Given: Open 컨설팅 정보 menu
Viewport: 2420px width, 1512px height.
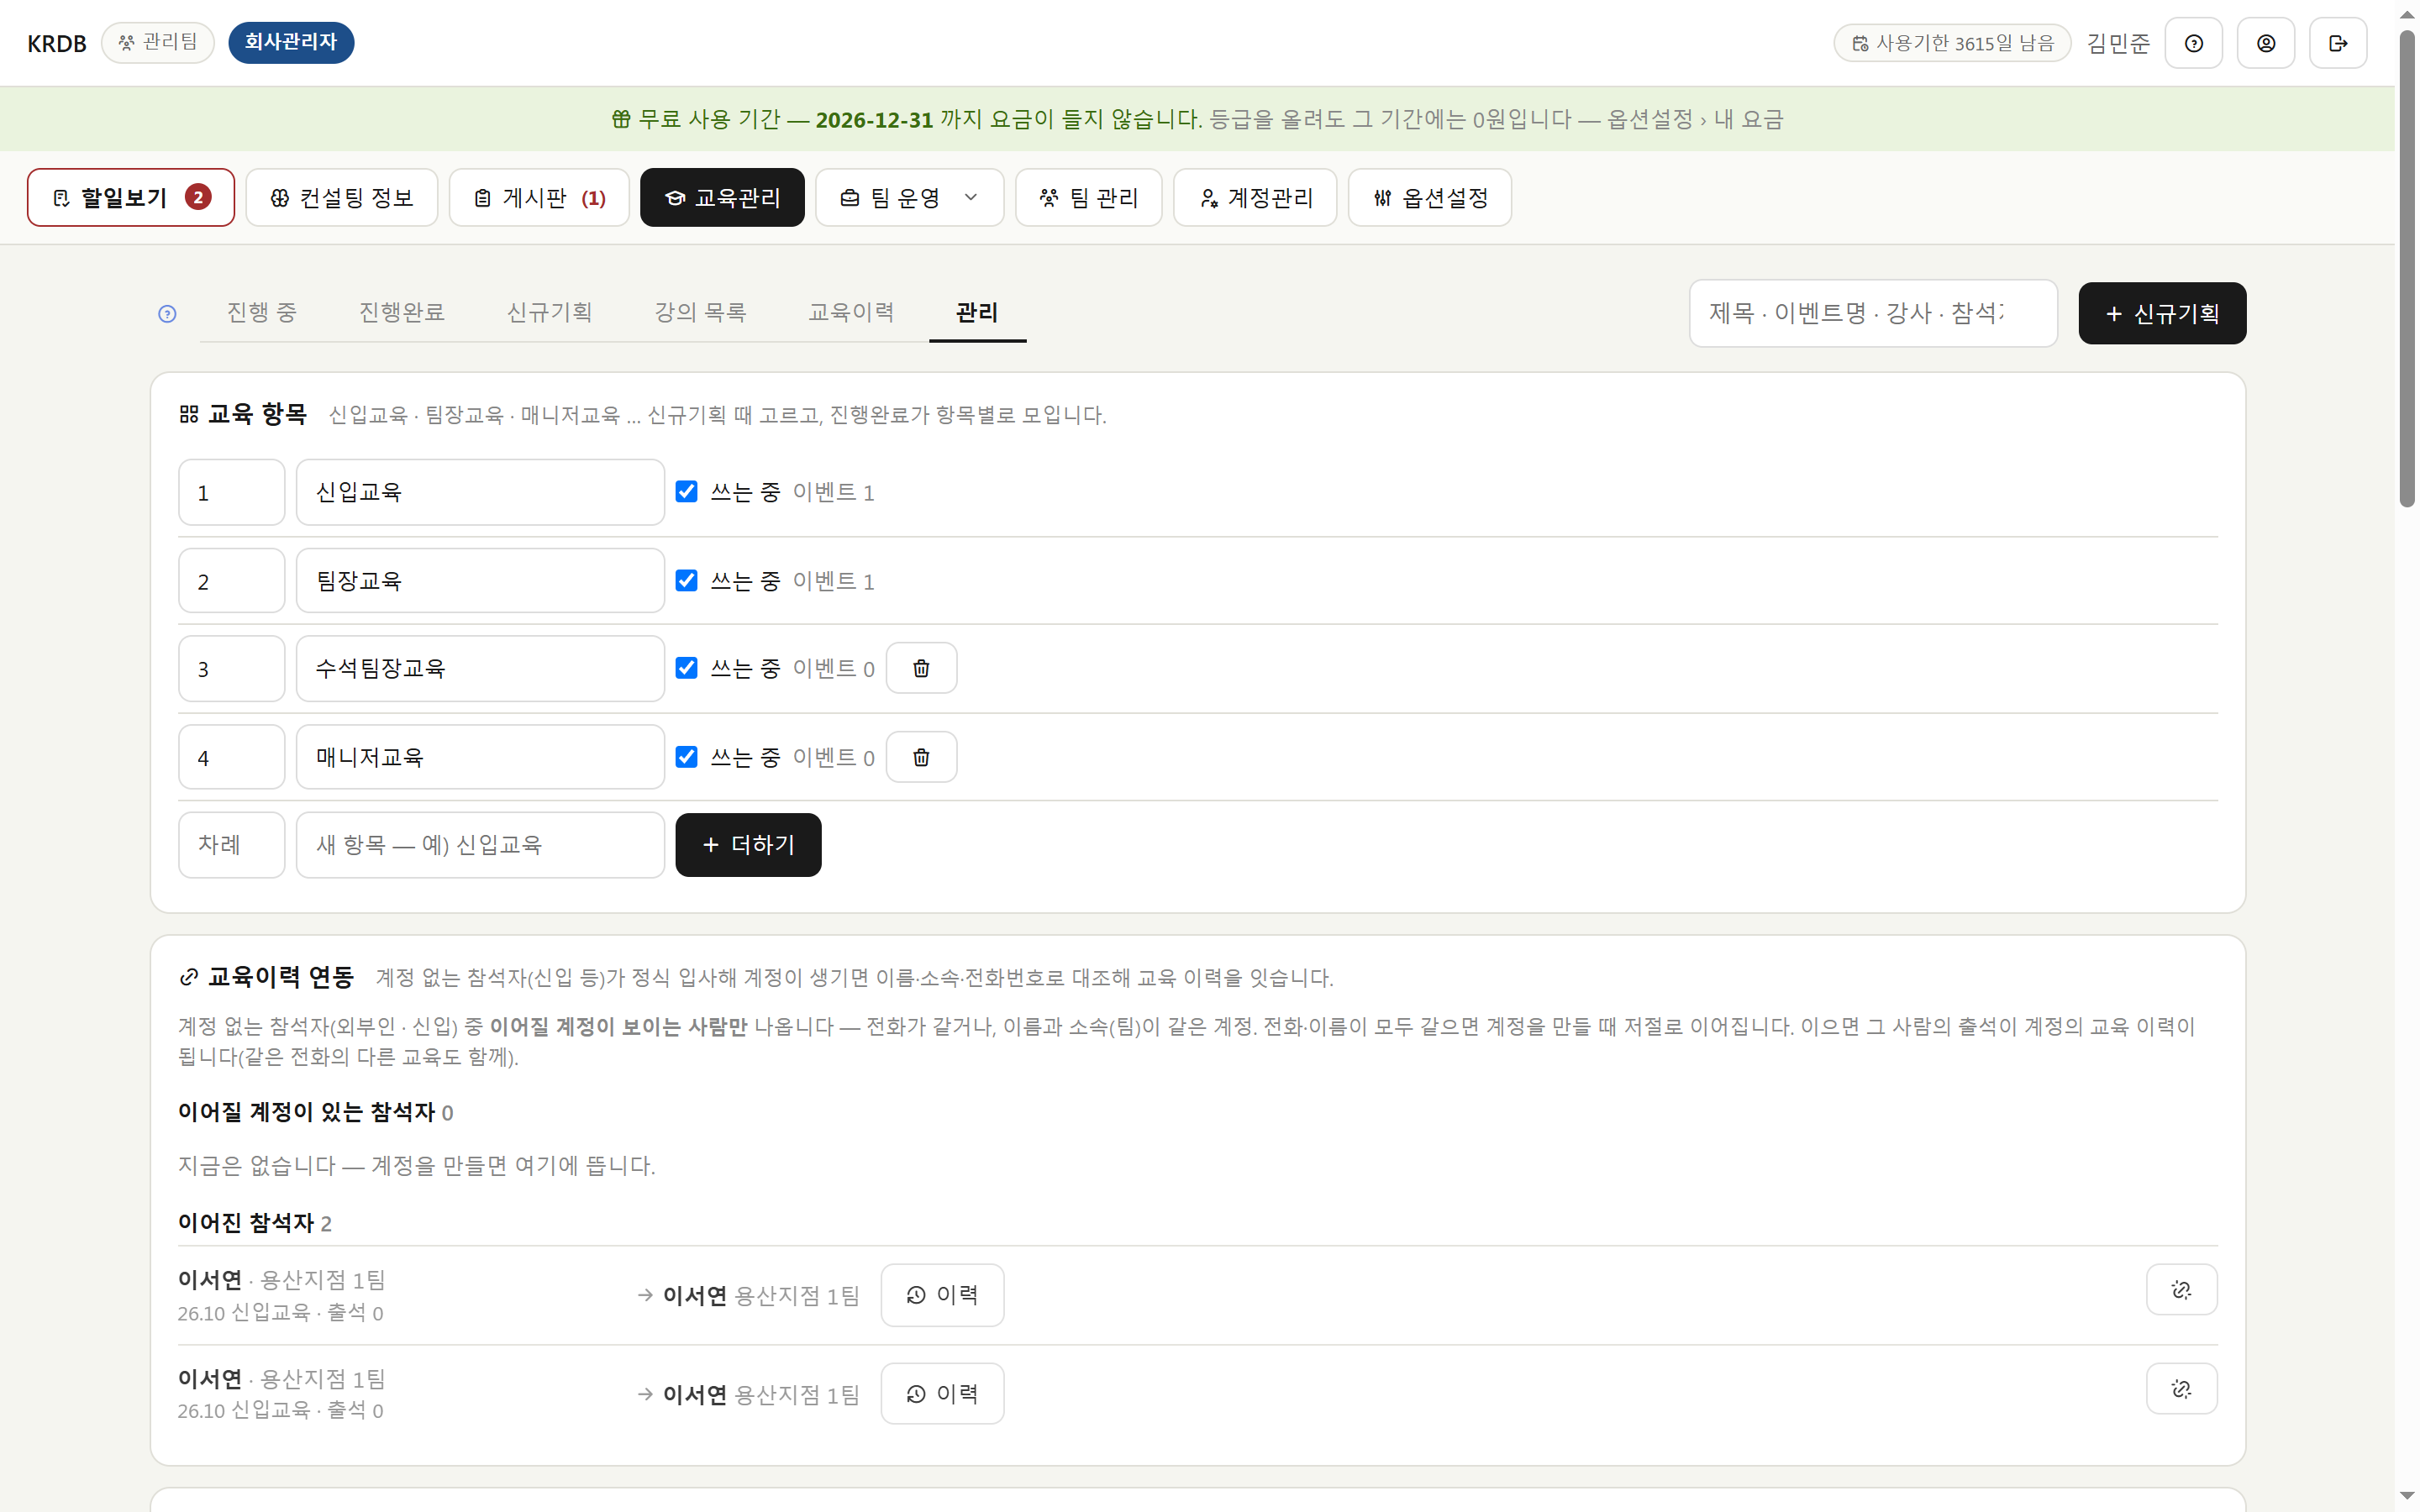Looking at the screenshot, I should 342,197.
